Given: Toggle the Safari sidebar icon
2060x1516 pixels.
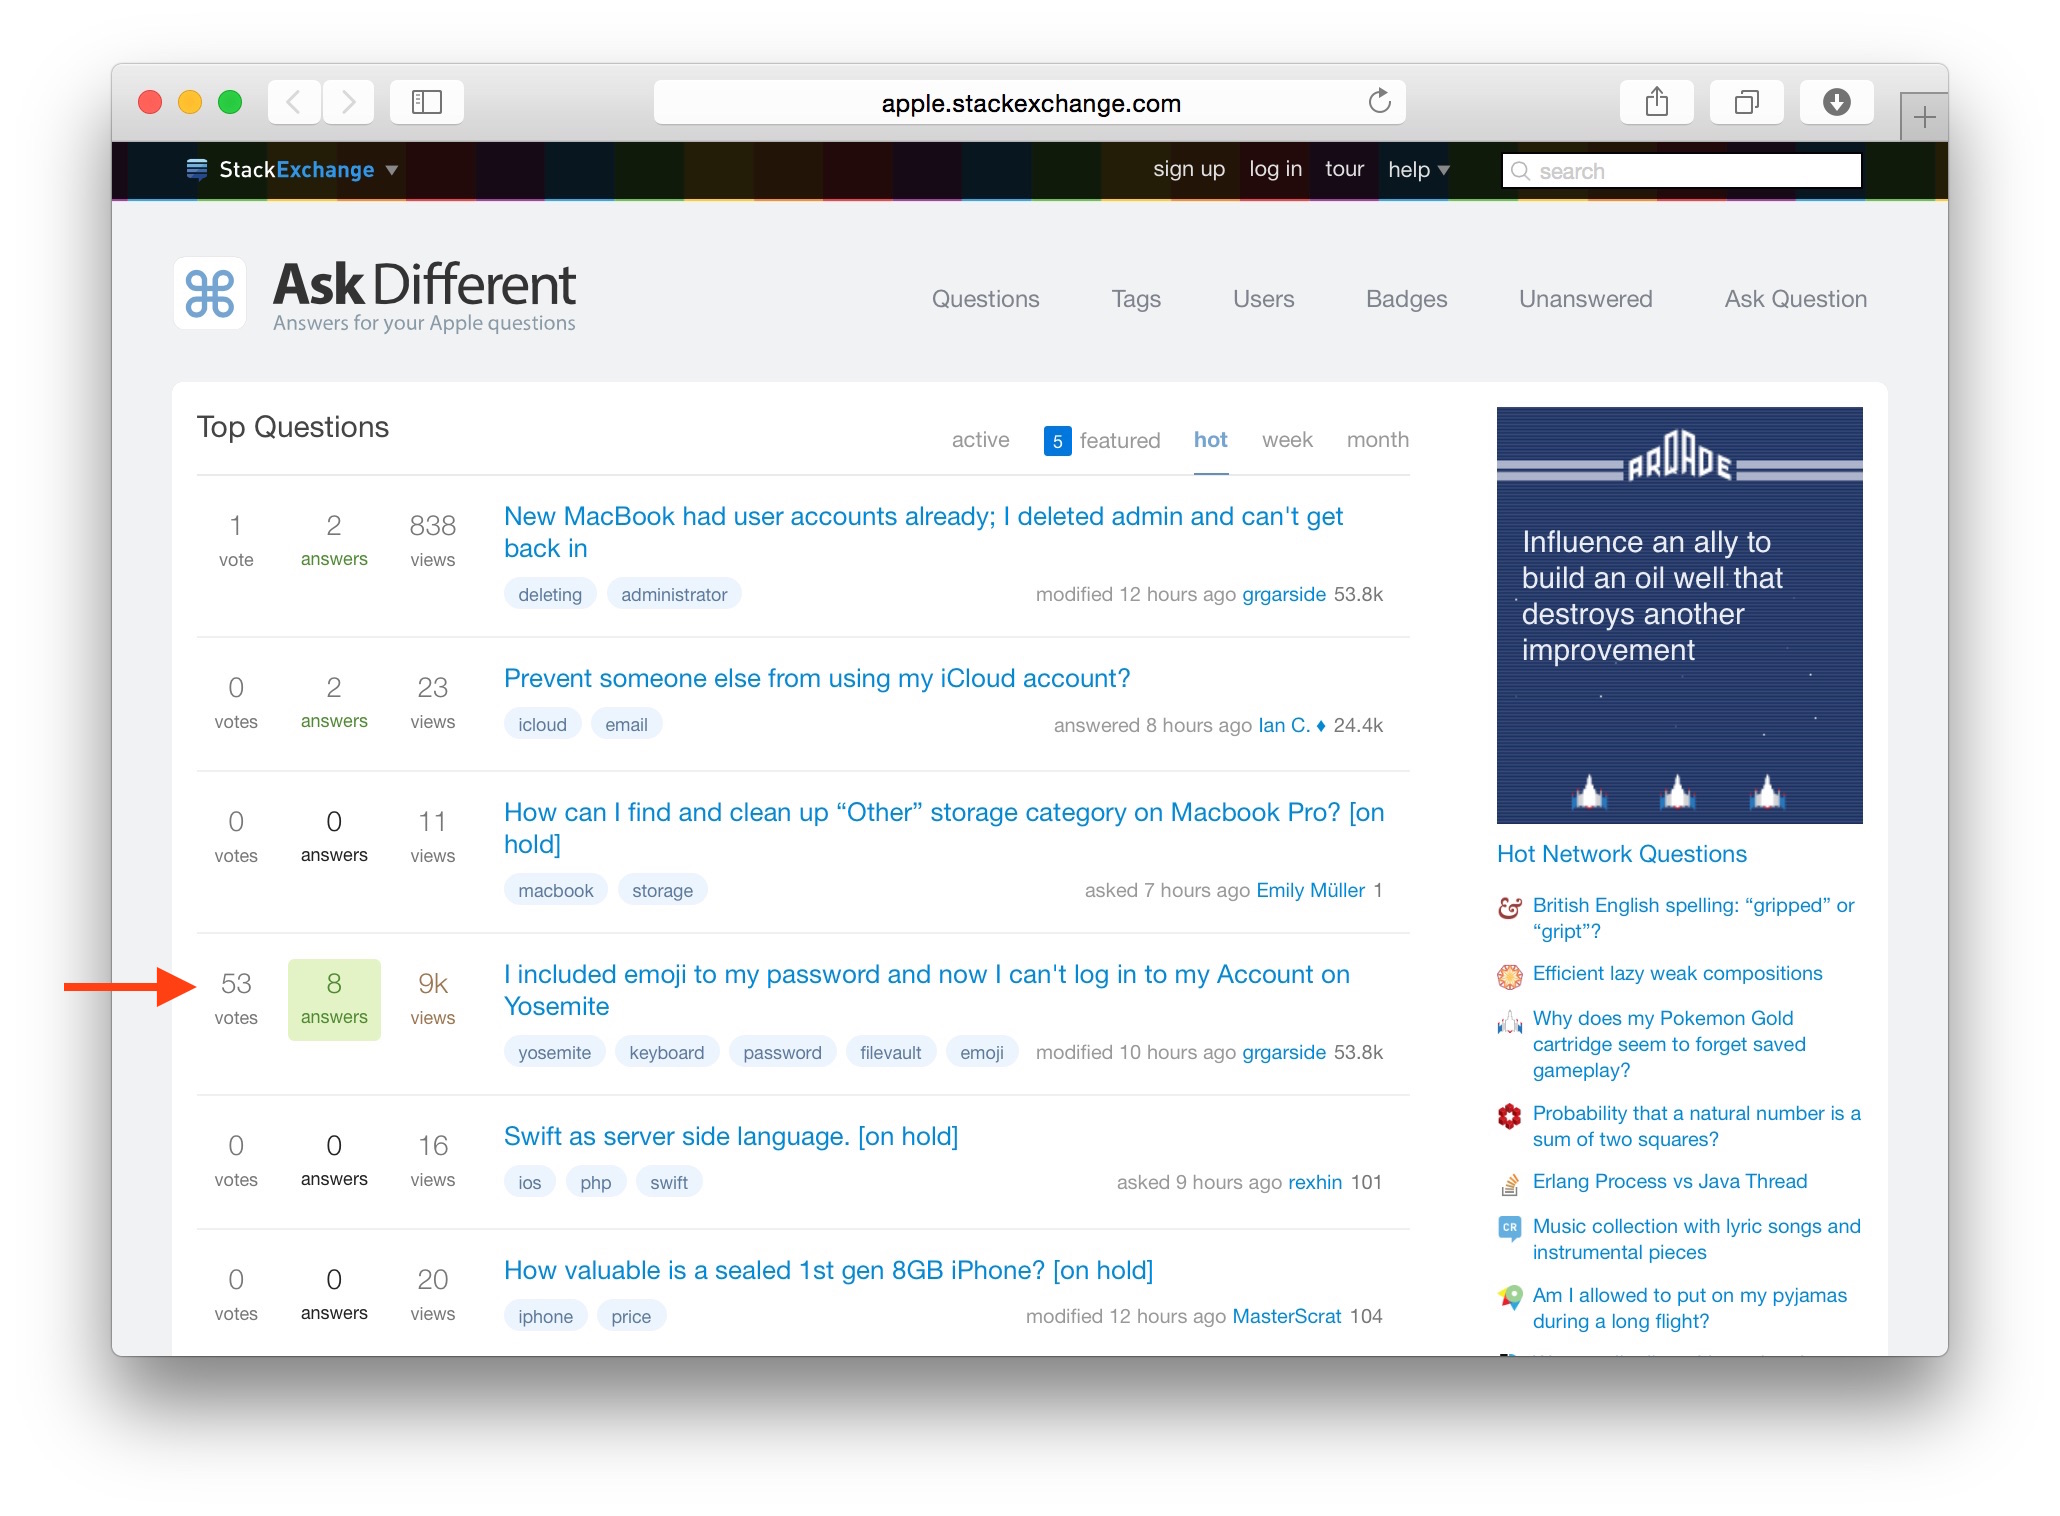Looking at the screenshot, I should point(427,102).
